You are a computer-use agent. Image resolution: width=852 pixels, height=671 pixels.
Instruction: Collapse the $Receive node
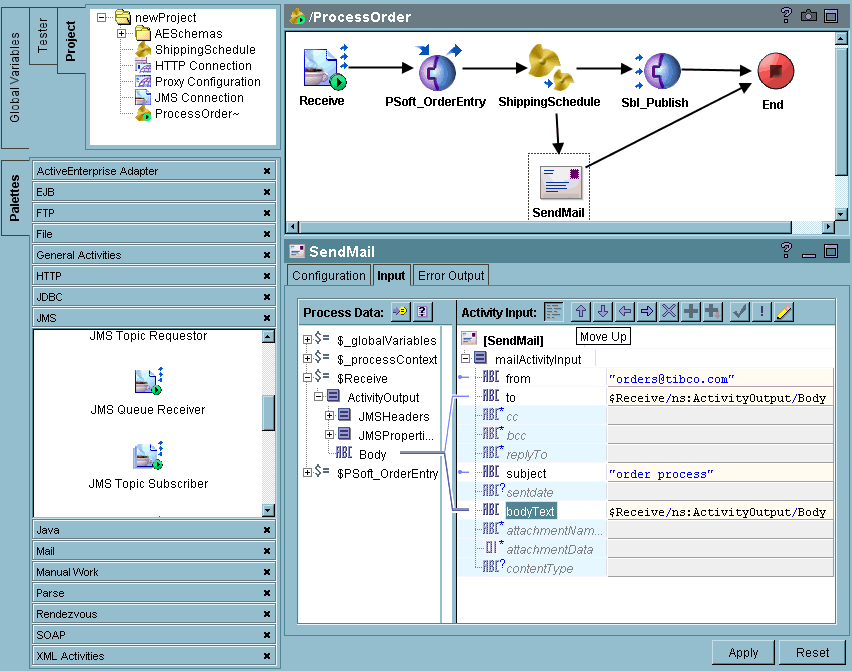(x=307, y=377)
